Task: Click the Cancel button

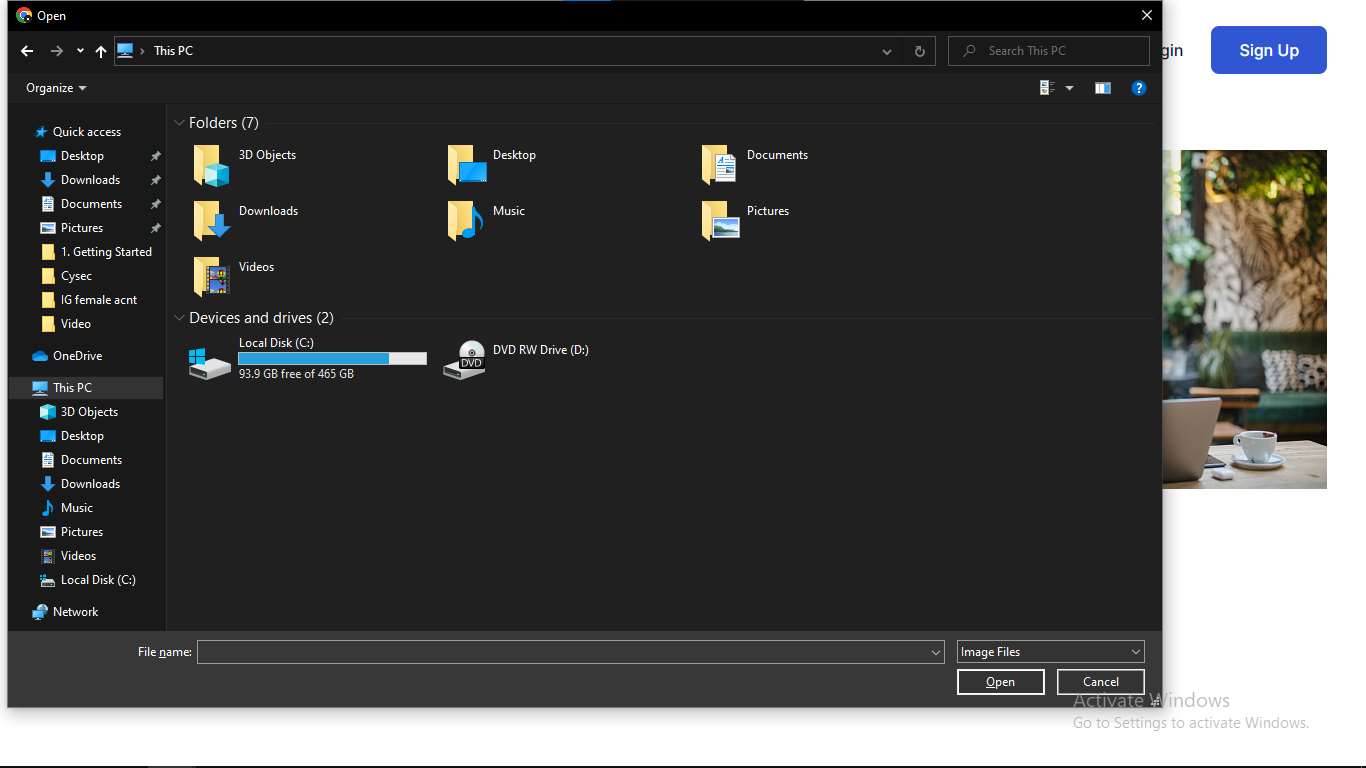Action: pyautogui.click(x=1101, y=682)
